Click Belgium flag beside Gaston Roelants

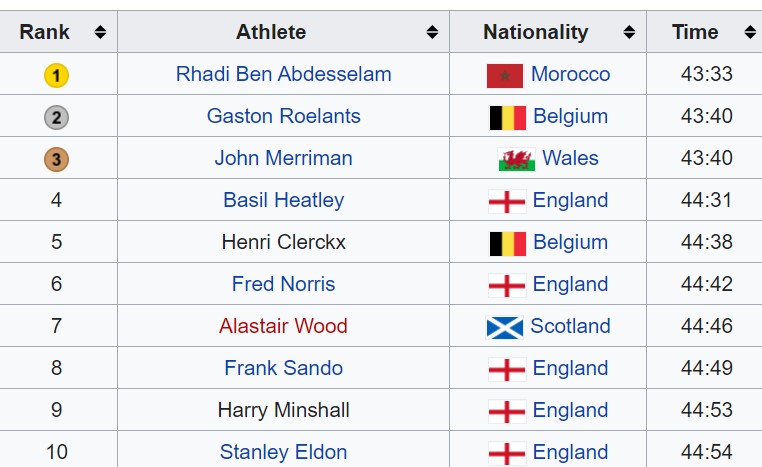(507, 118)
